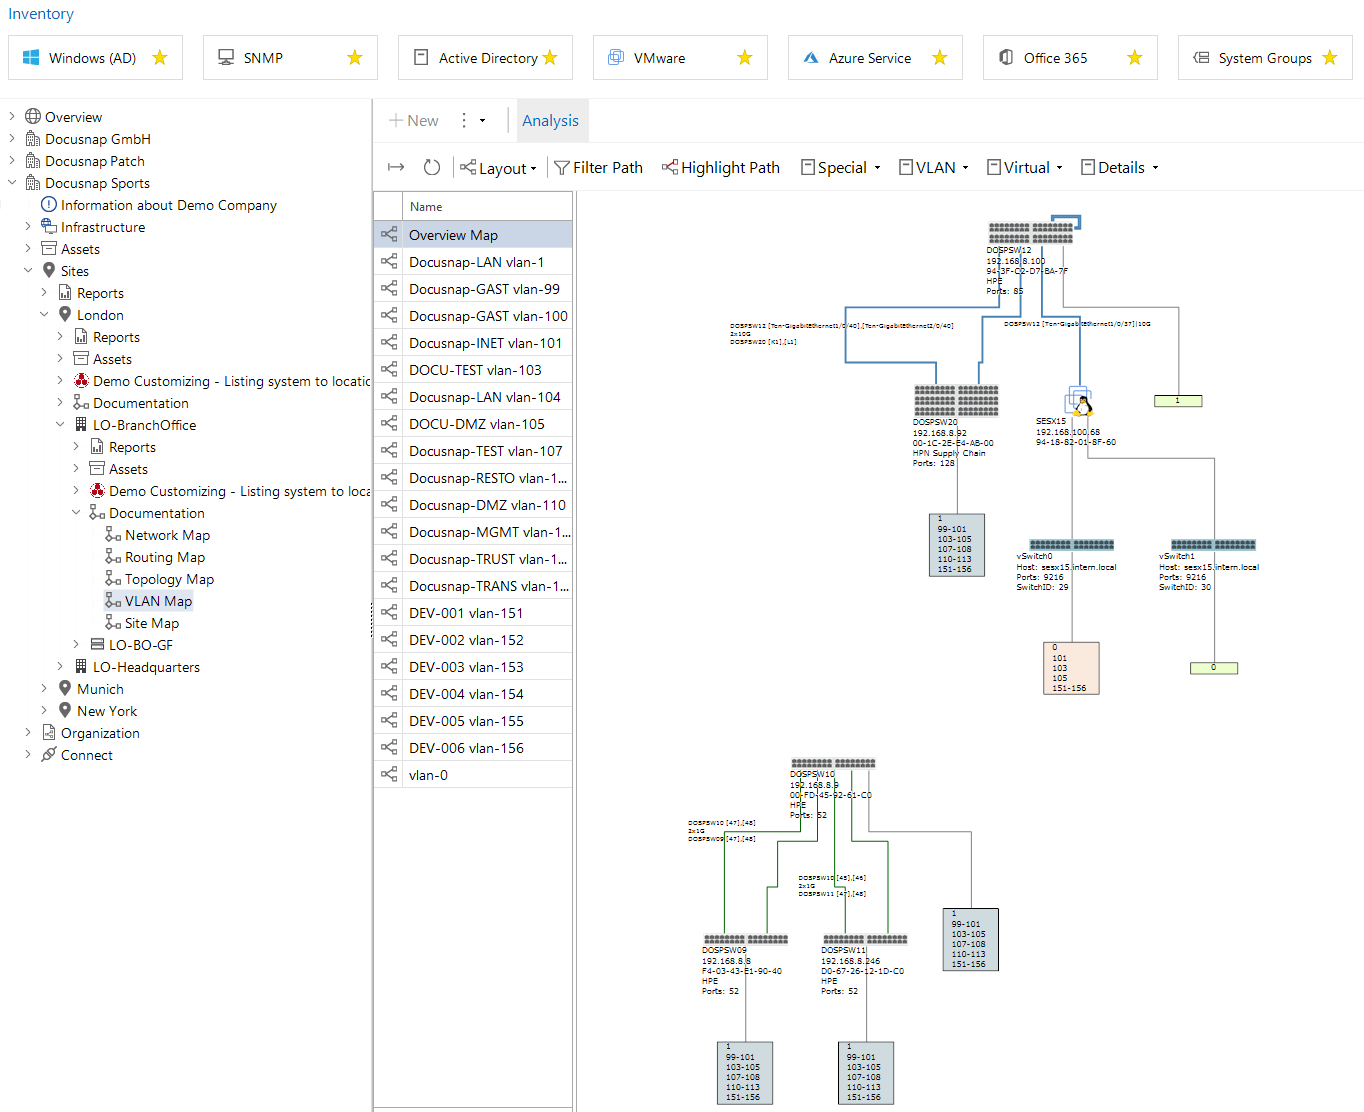The width and height of the screenshot is (1364, 1112).
Task: Toggle favorite star on VMware tile
Action: pyautogui.click(x=744, y=58)
